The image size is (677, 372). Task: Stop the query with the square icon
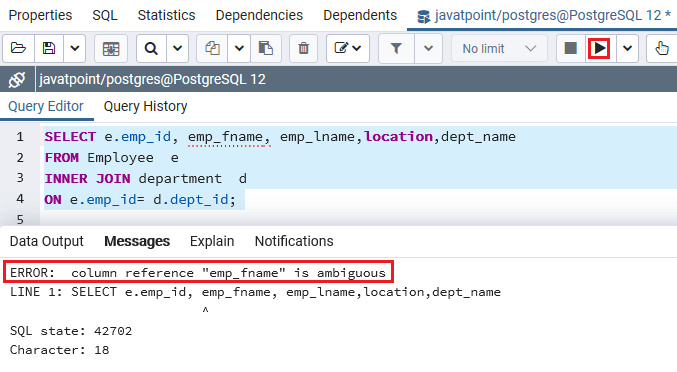coord(571,49)
